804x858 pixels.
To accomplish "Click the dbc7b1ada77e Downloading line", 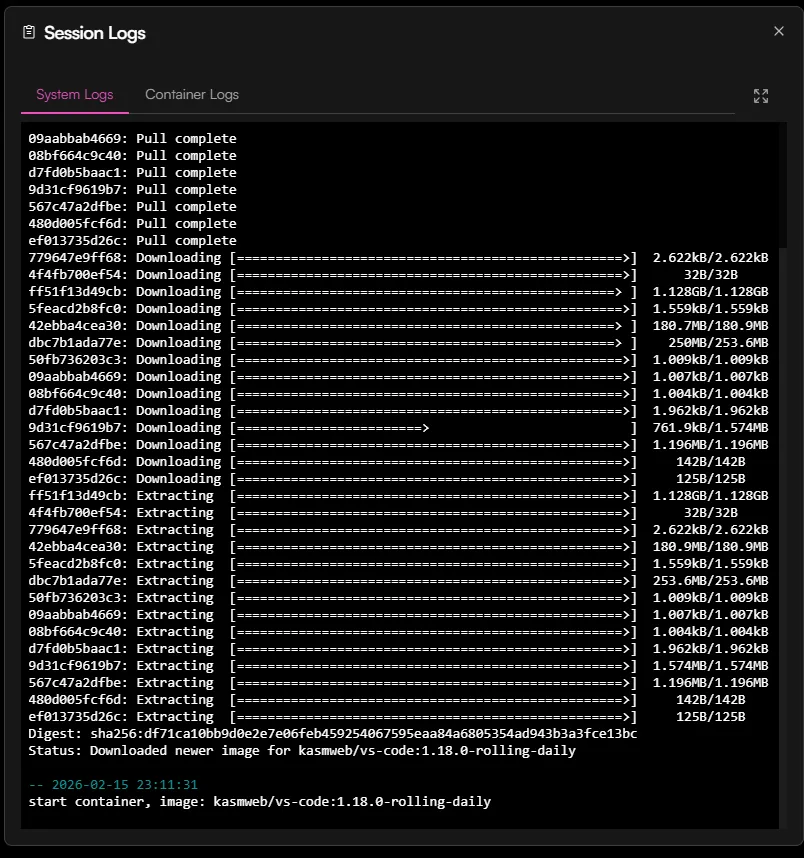I will pyautogui.click(x=398, y=342).
